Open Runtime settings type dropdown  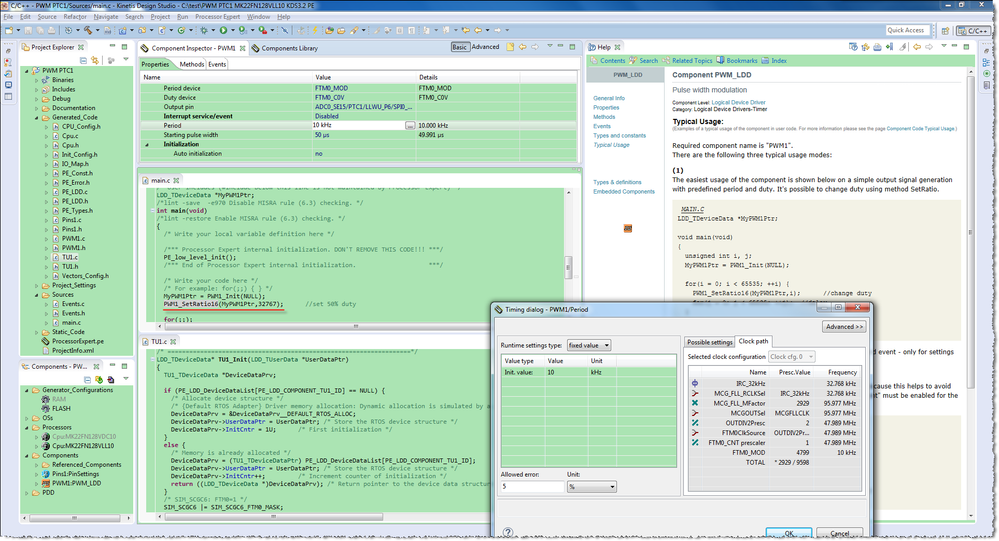pos(589,345)
